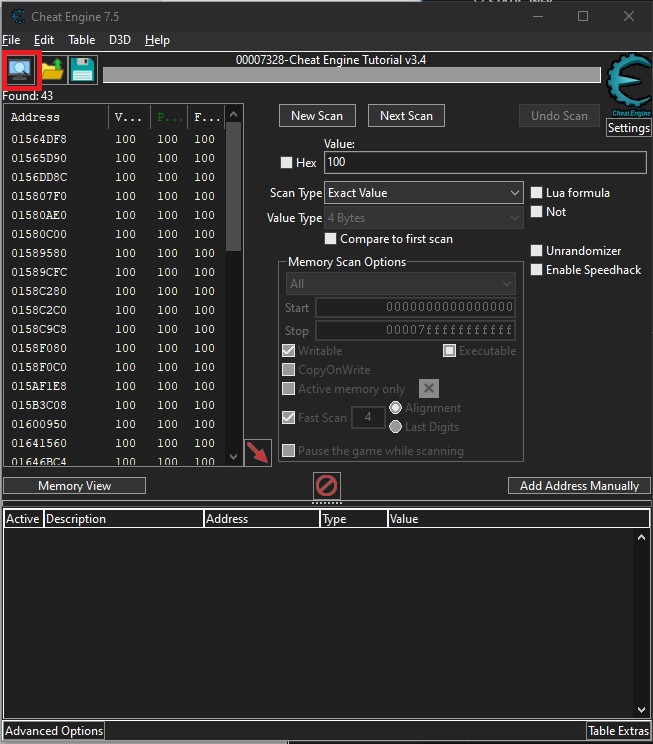This screenshot has width=653, height=744.
Task: Start a New Scan
Action: coord(317,116)
